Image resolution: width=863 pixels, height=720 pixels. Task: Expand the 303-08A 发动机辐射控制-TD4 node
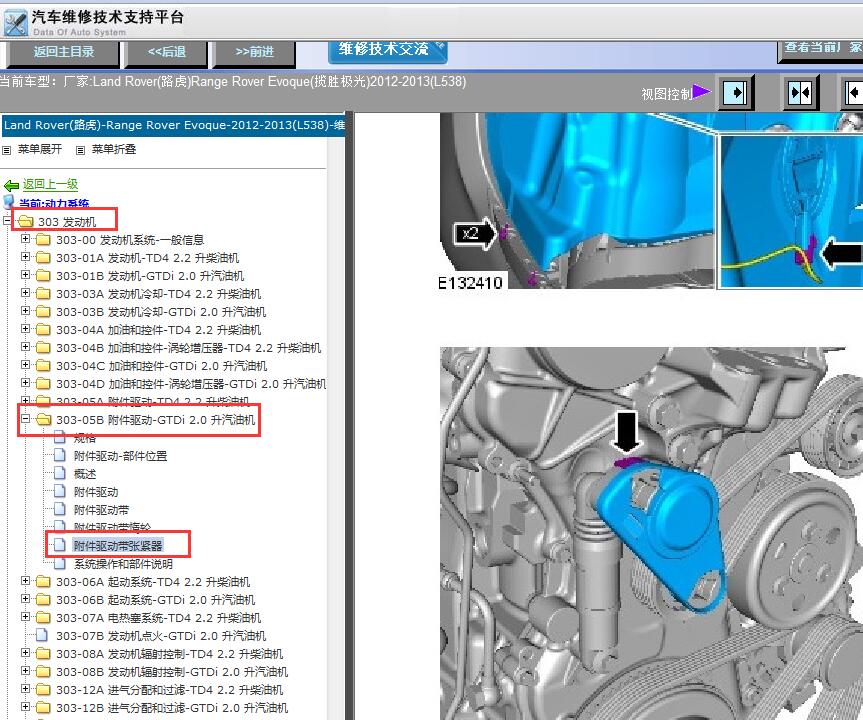coord(25,653)
